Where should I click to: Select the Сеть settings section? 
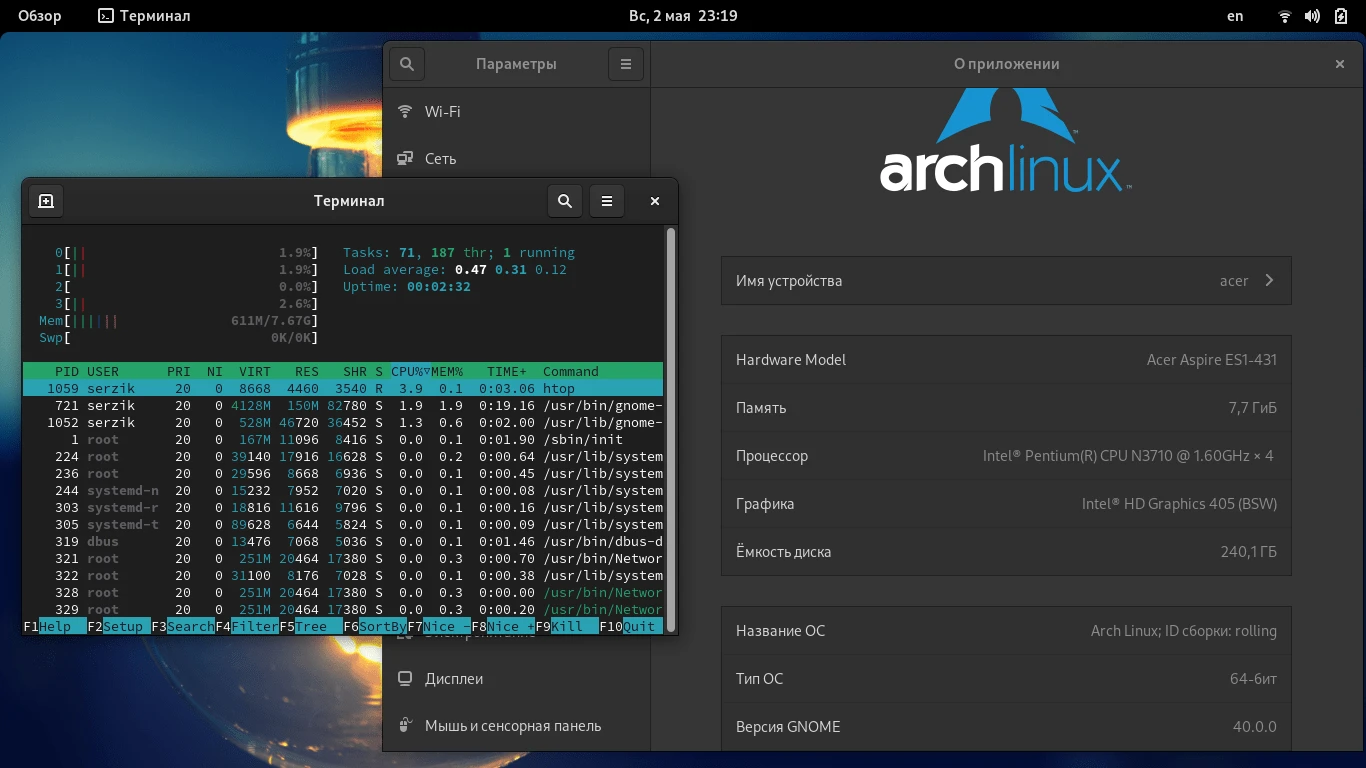click(x=440, y=158)
